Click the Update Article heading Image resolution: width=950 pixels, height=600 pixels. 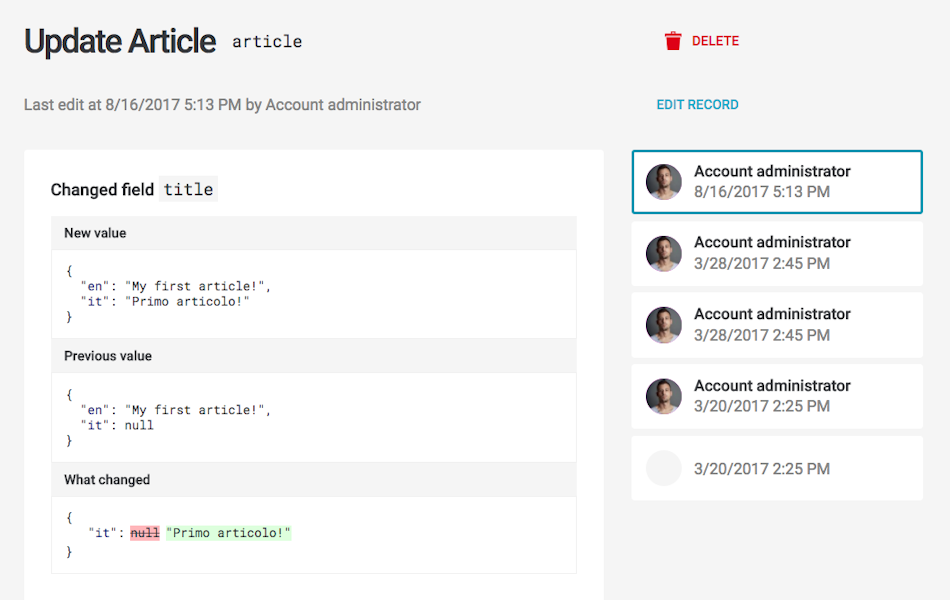click(x=120, y=41)
